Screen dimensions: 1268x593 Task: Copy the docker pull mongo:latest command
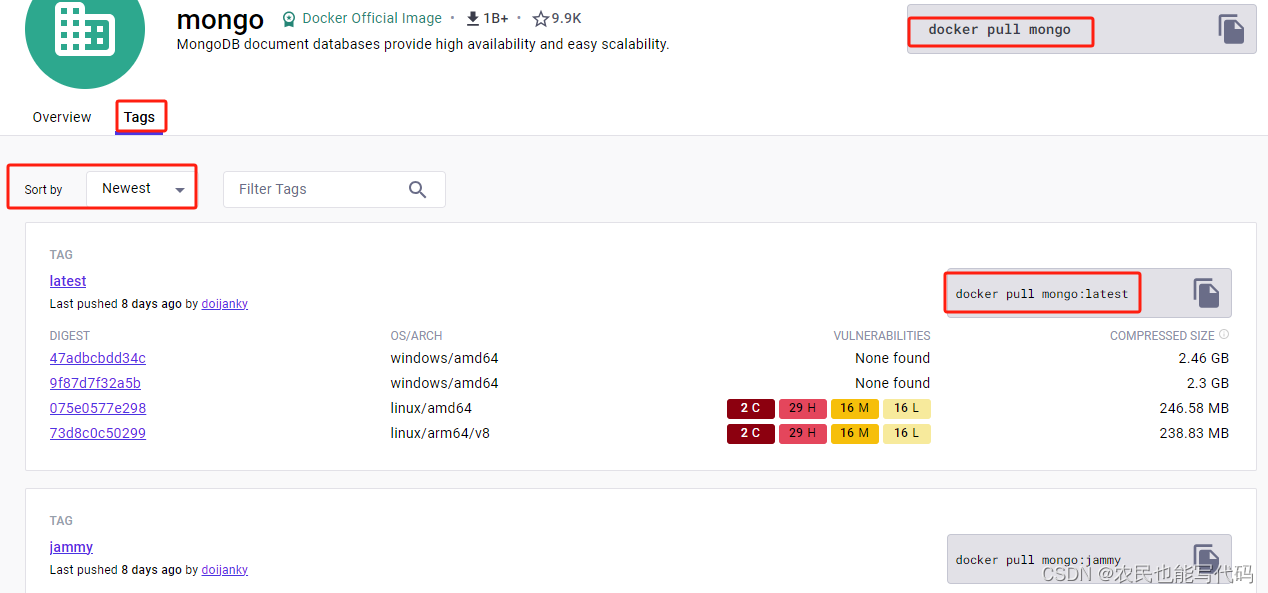tap(1206, 292)
